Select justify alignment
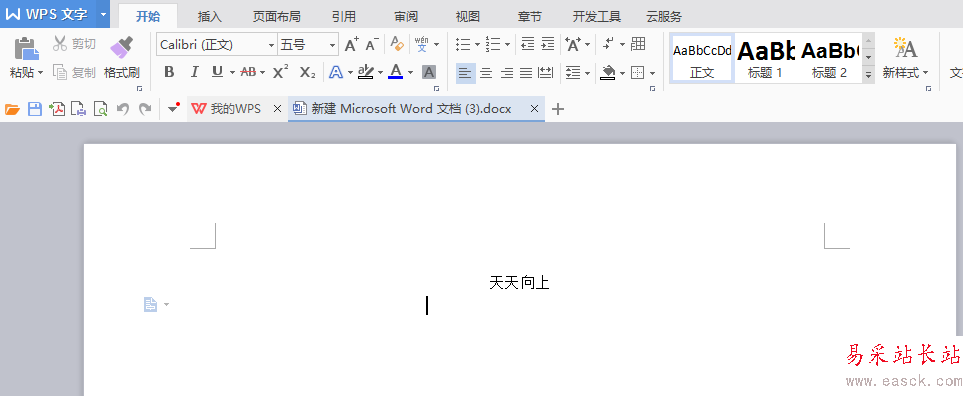This screenshot has width=963, height=396. (526, 73)
